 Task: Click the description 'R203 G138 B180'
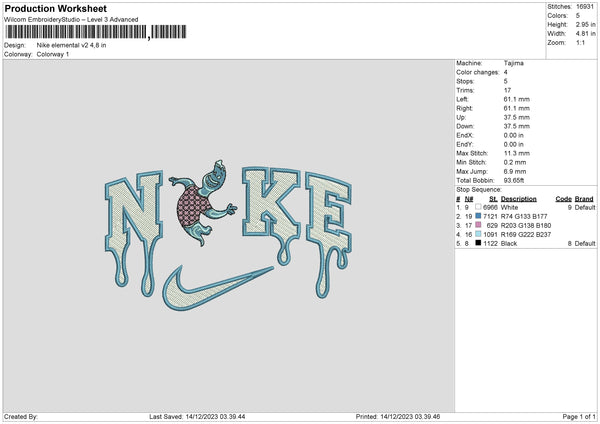[526, 225]
